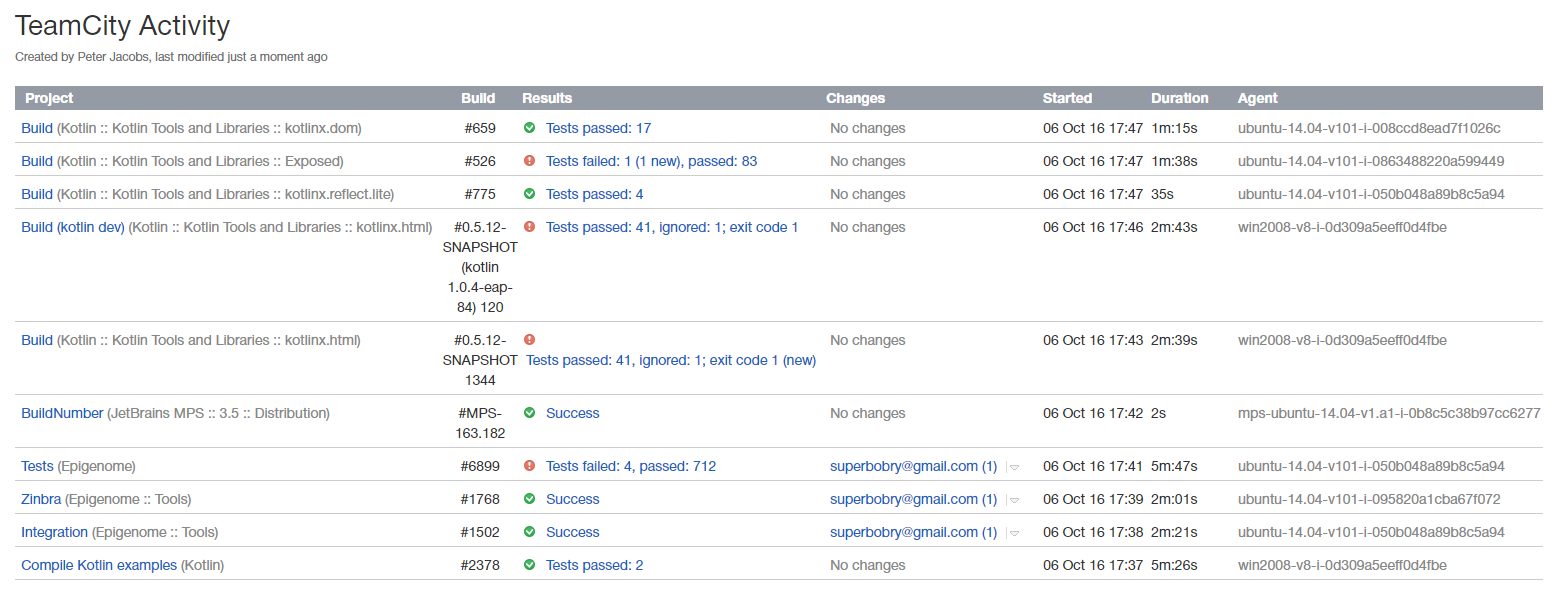Click red failure icon for build #526
This screenshot has width=1558, height=591.
click(x=529, y=161)
